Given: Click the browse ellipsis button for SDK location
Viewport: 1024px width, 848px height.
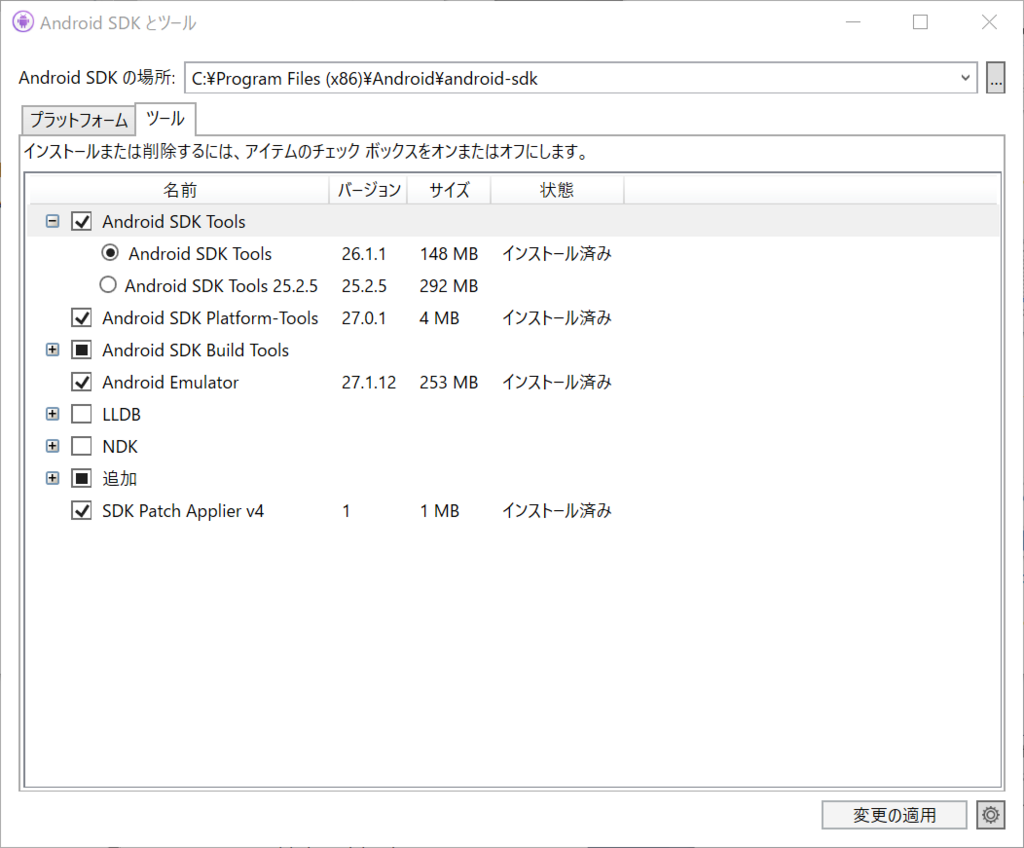Looking at the screenshot, I should (995, 78).
